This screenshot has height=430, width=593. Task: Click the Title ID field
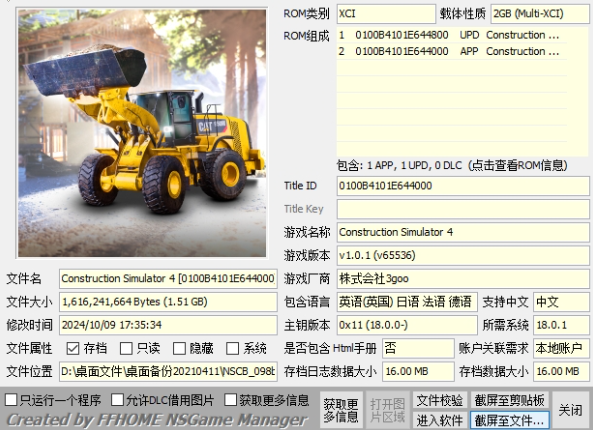click(x=463, y=186)
